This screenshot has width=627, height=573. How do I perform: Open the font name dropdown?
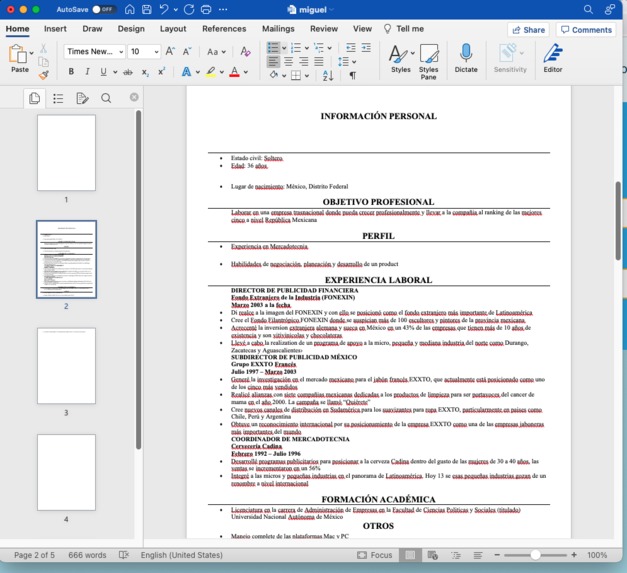[x=121, y=52]
